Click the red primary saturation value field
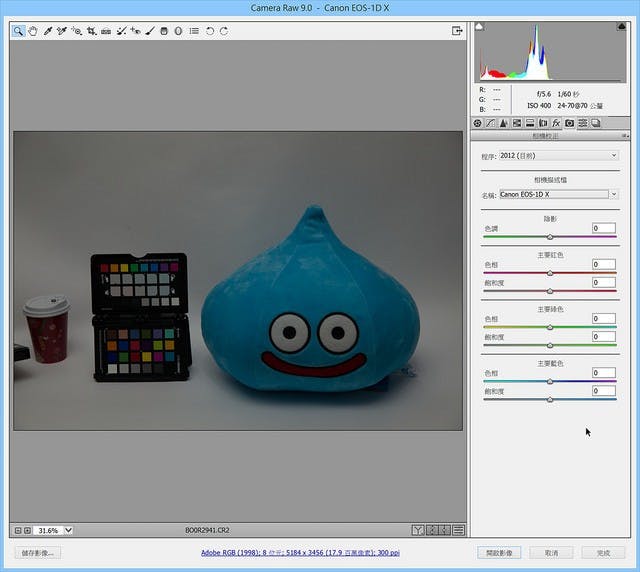This screenshot has width=640, height=572. pos(604,282)
